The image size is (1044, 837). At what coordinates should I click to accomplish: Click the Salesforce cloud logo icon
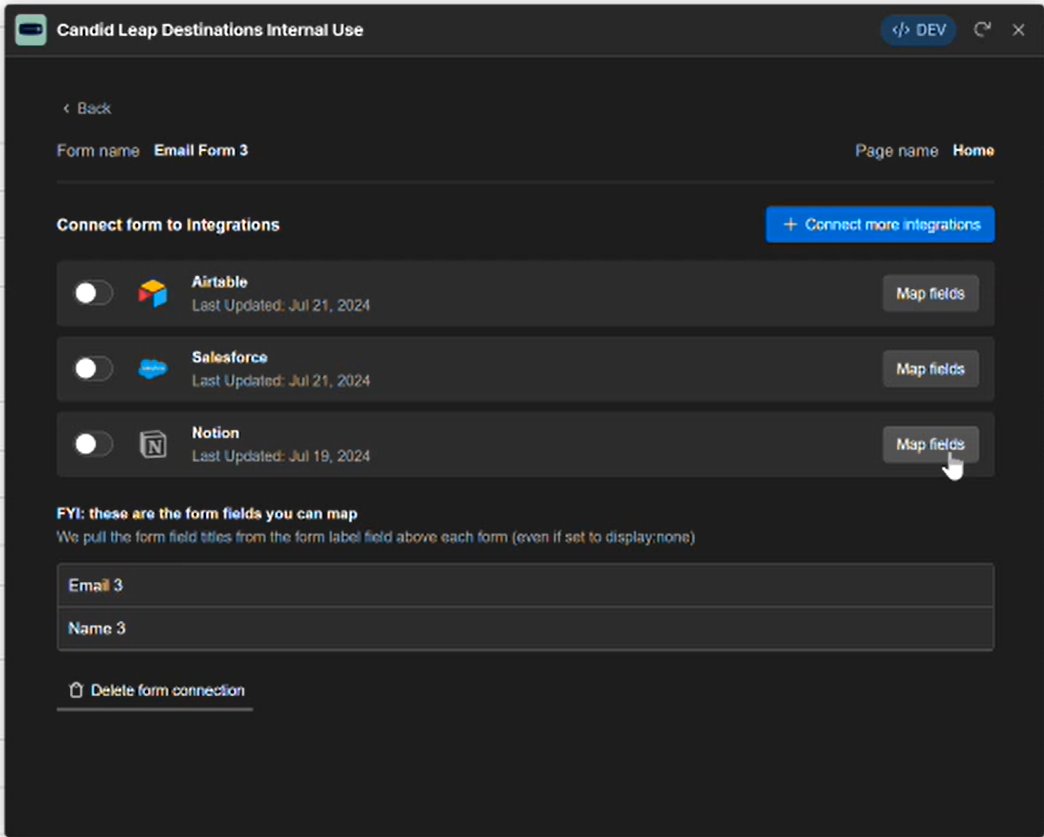pyautogui.click(x=152, y=369)
